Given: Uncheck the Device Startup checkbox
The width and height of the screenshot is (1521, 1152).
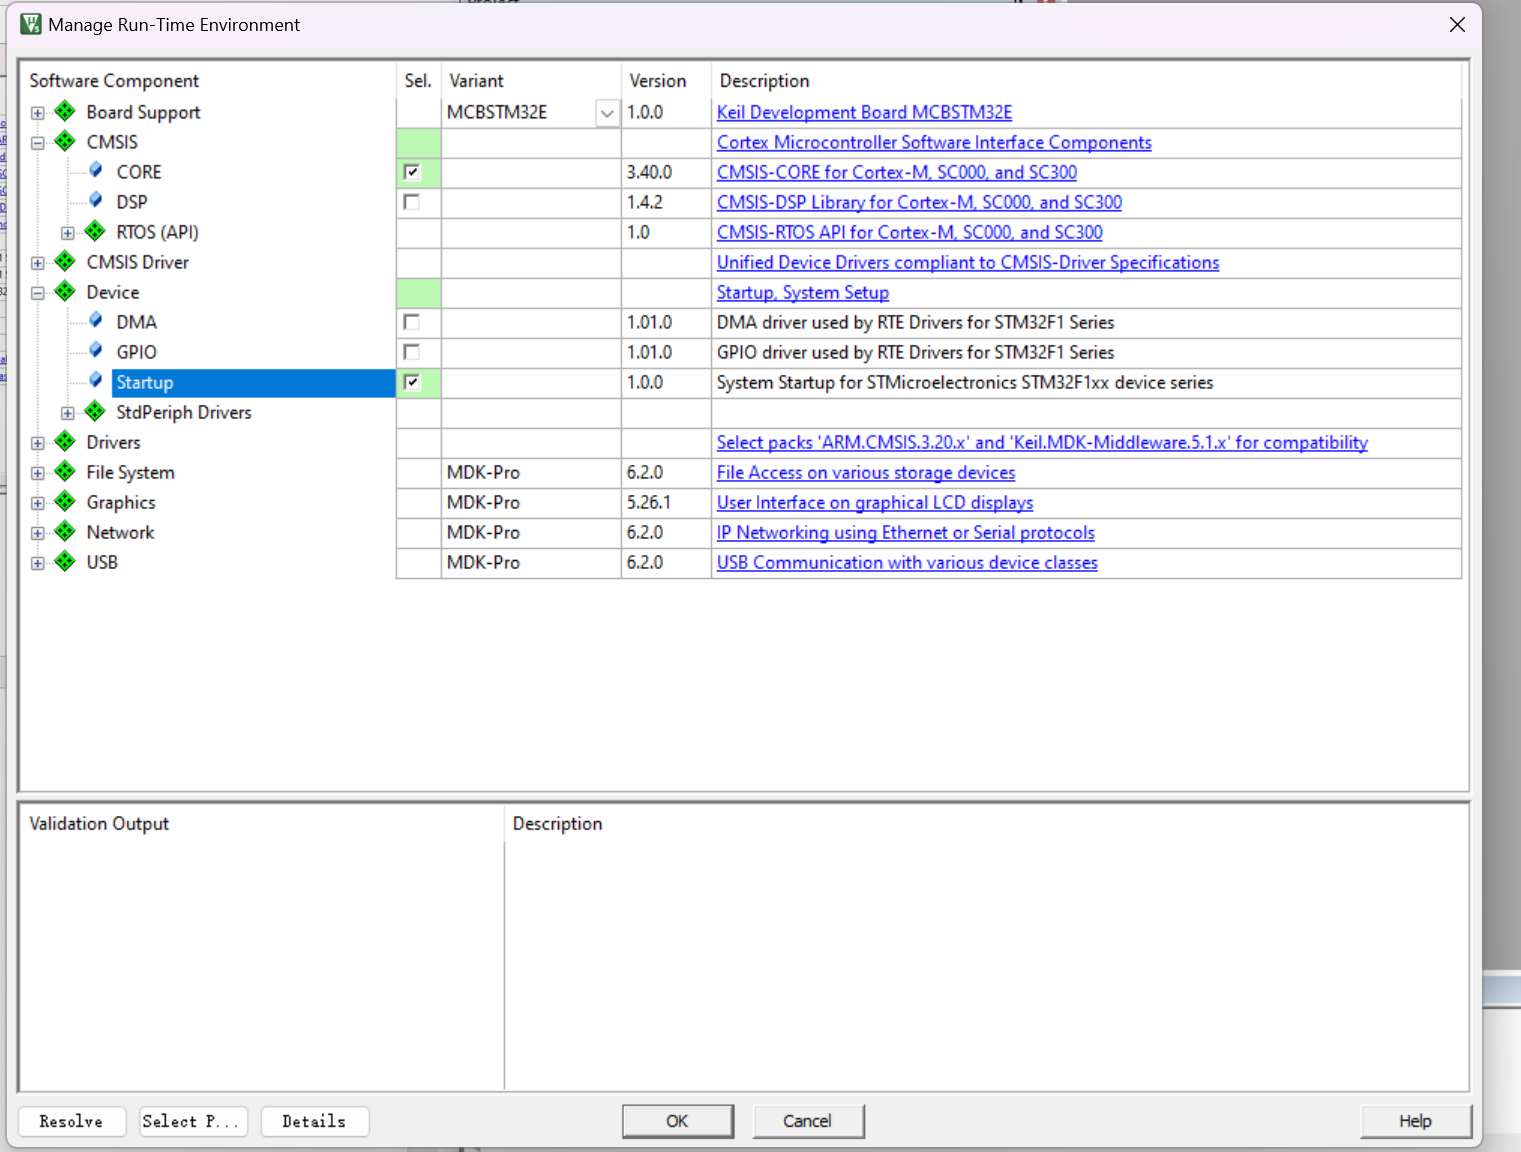Looking at the screenshot, I should 411,382.
